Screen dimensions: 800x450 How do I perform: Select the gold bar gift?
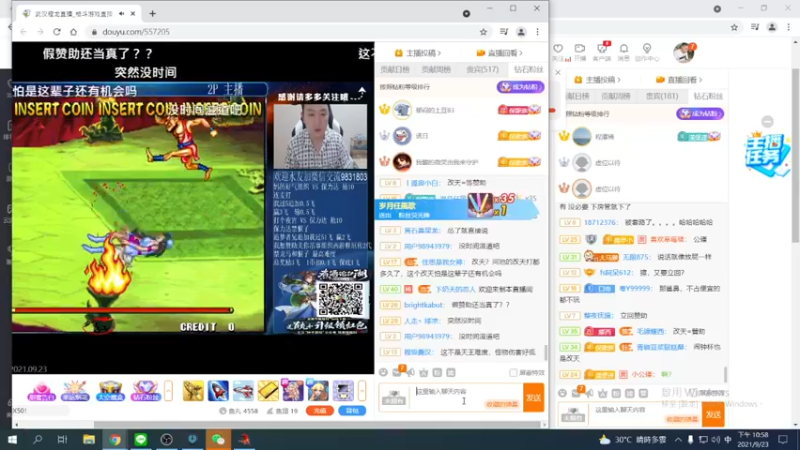(268, 391)
